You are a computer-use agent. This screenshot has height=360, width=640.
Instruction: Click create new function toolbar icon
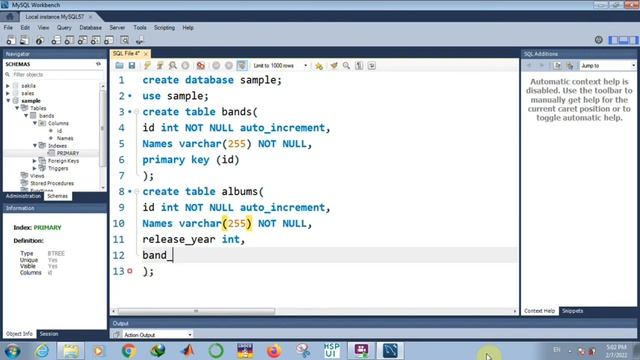109,40
